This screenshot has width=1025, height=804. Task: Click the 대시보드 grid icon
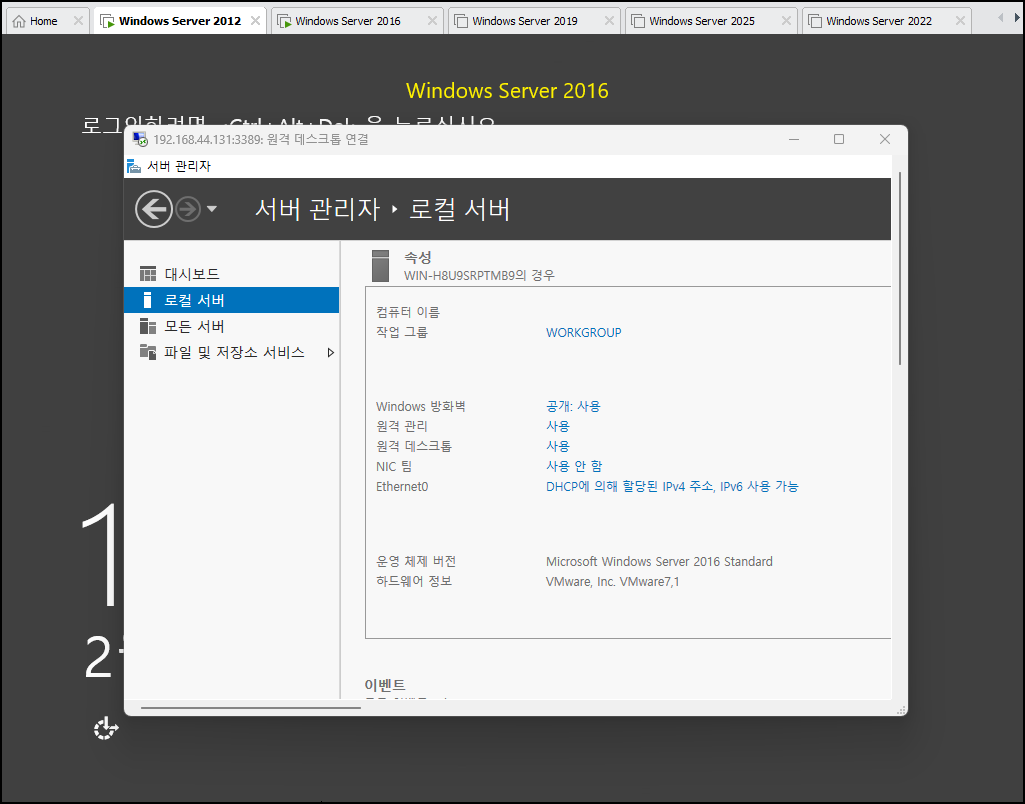[x=148, y=274]
